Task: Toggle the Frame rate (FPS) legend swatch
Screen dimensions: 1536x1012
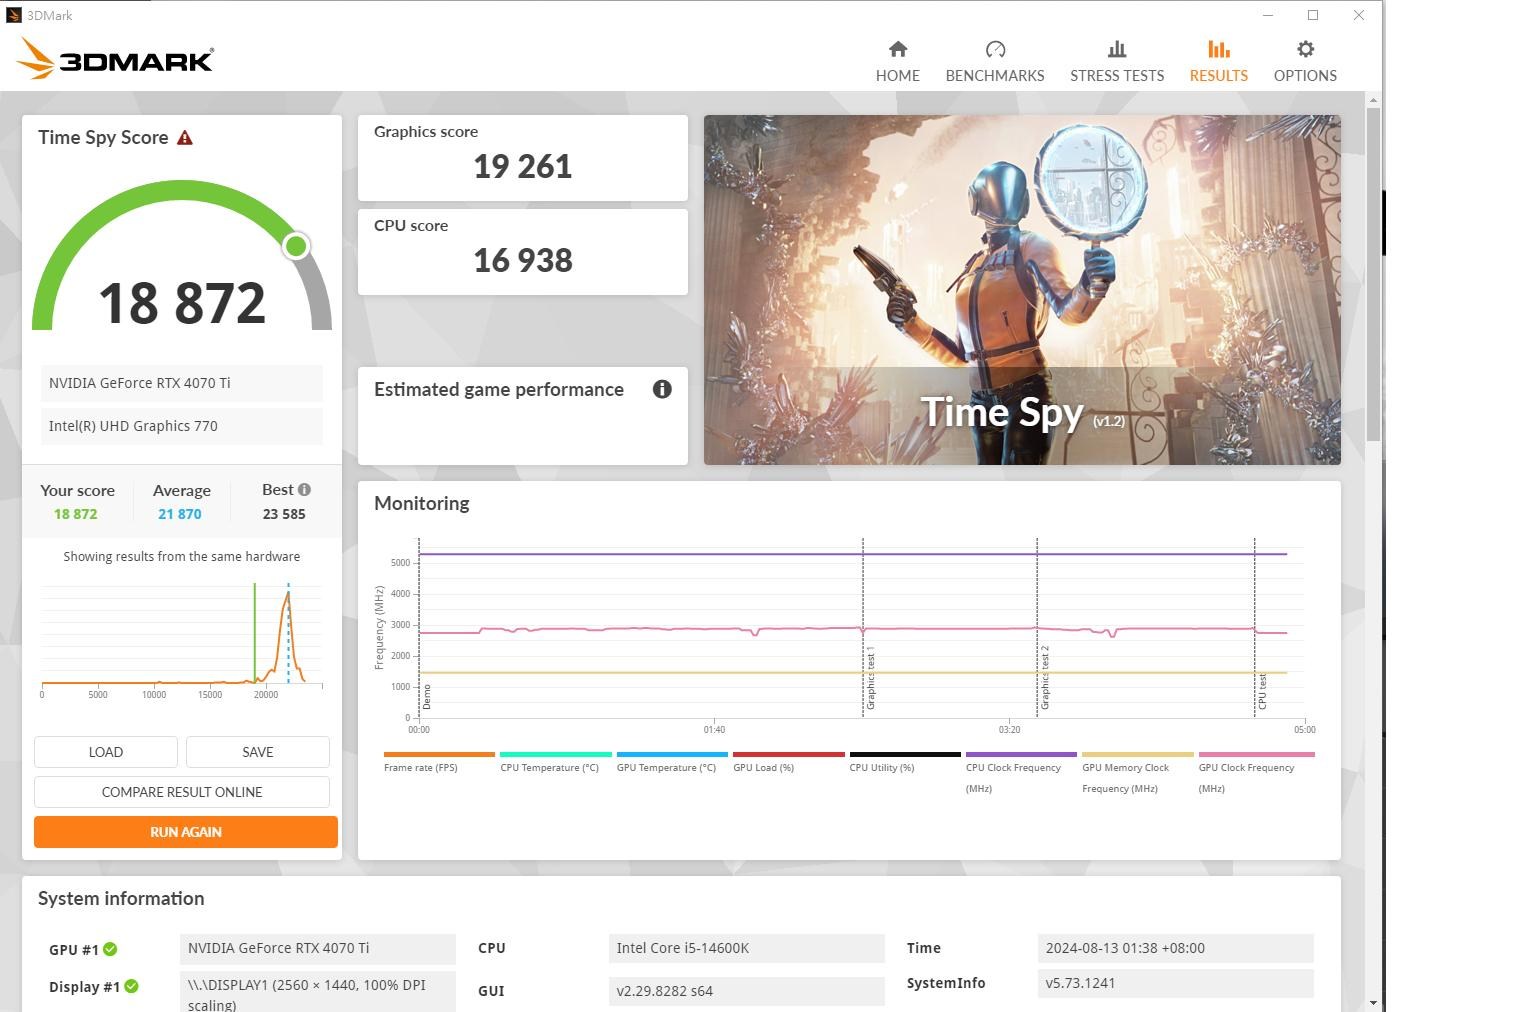Action: click(x=439, y=754)
